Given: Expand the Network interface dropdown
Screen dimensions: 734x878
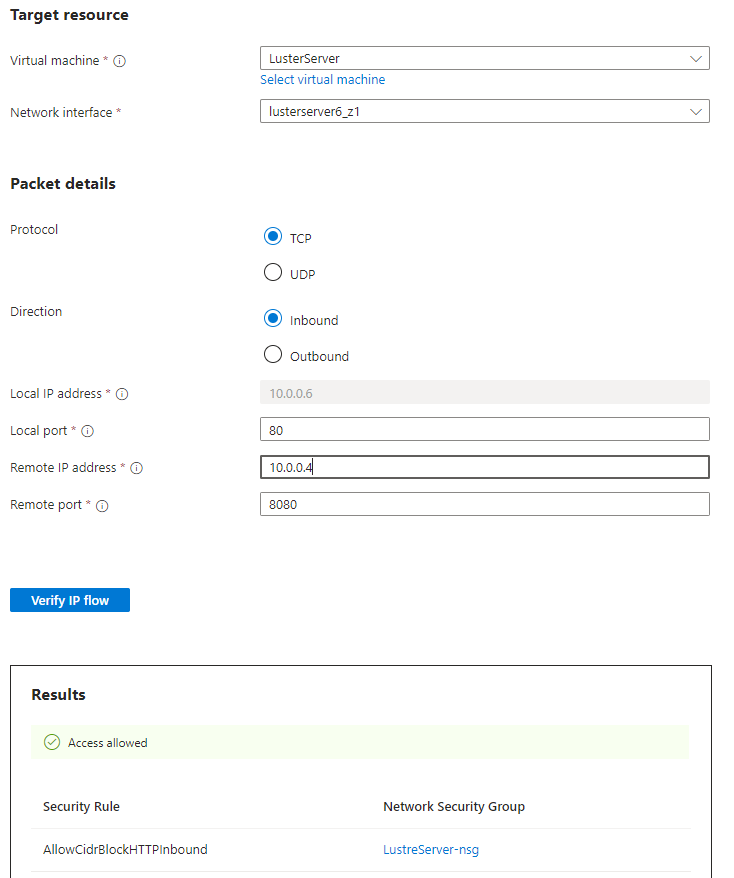Looking at the screenshot, I should tap(484, 112).
